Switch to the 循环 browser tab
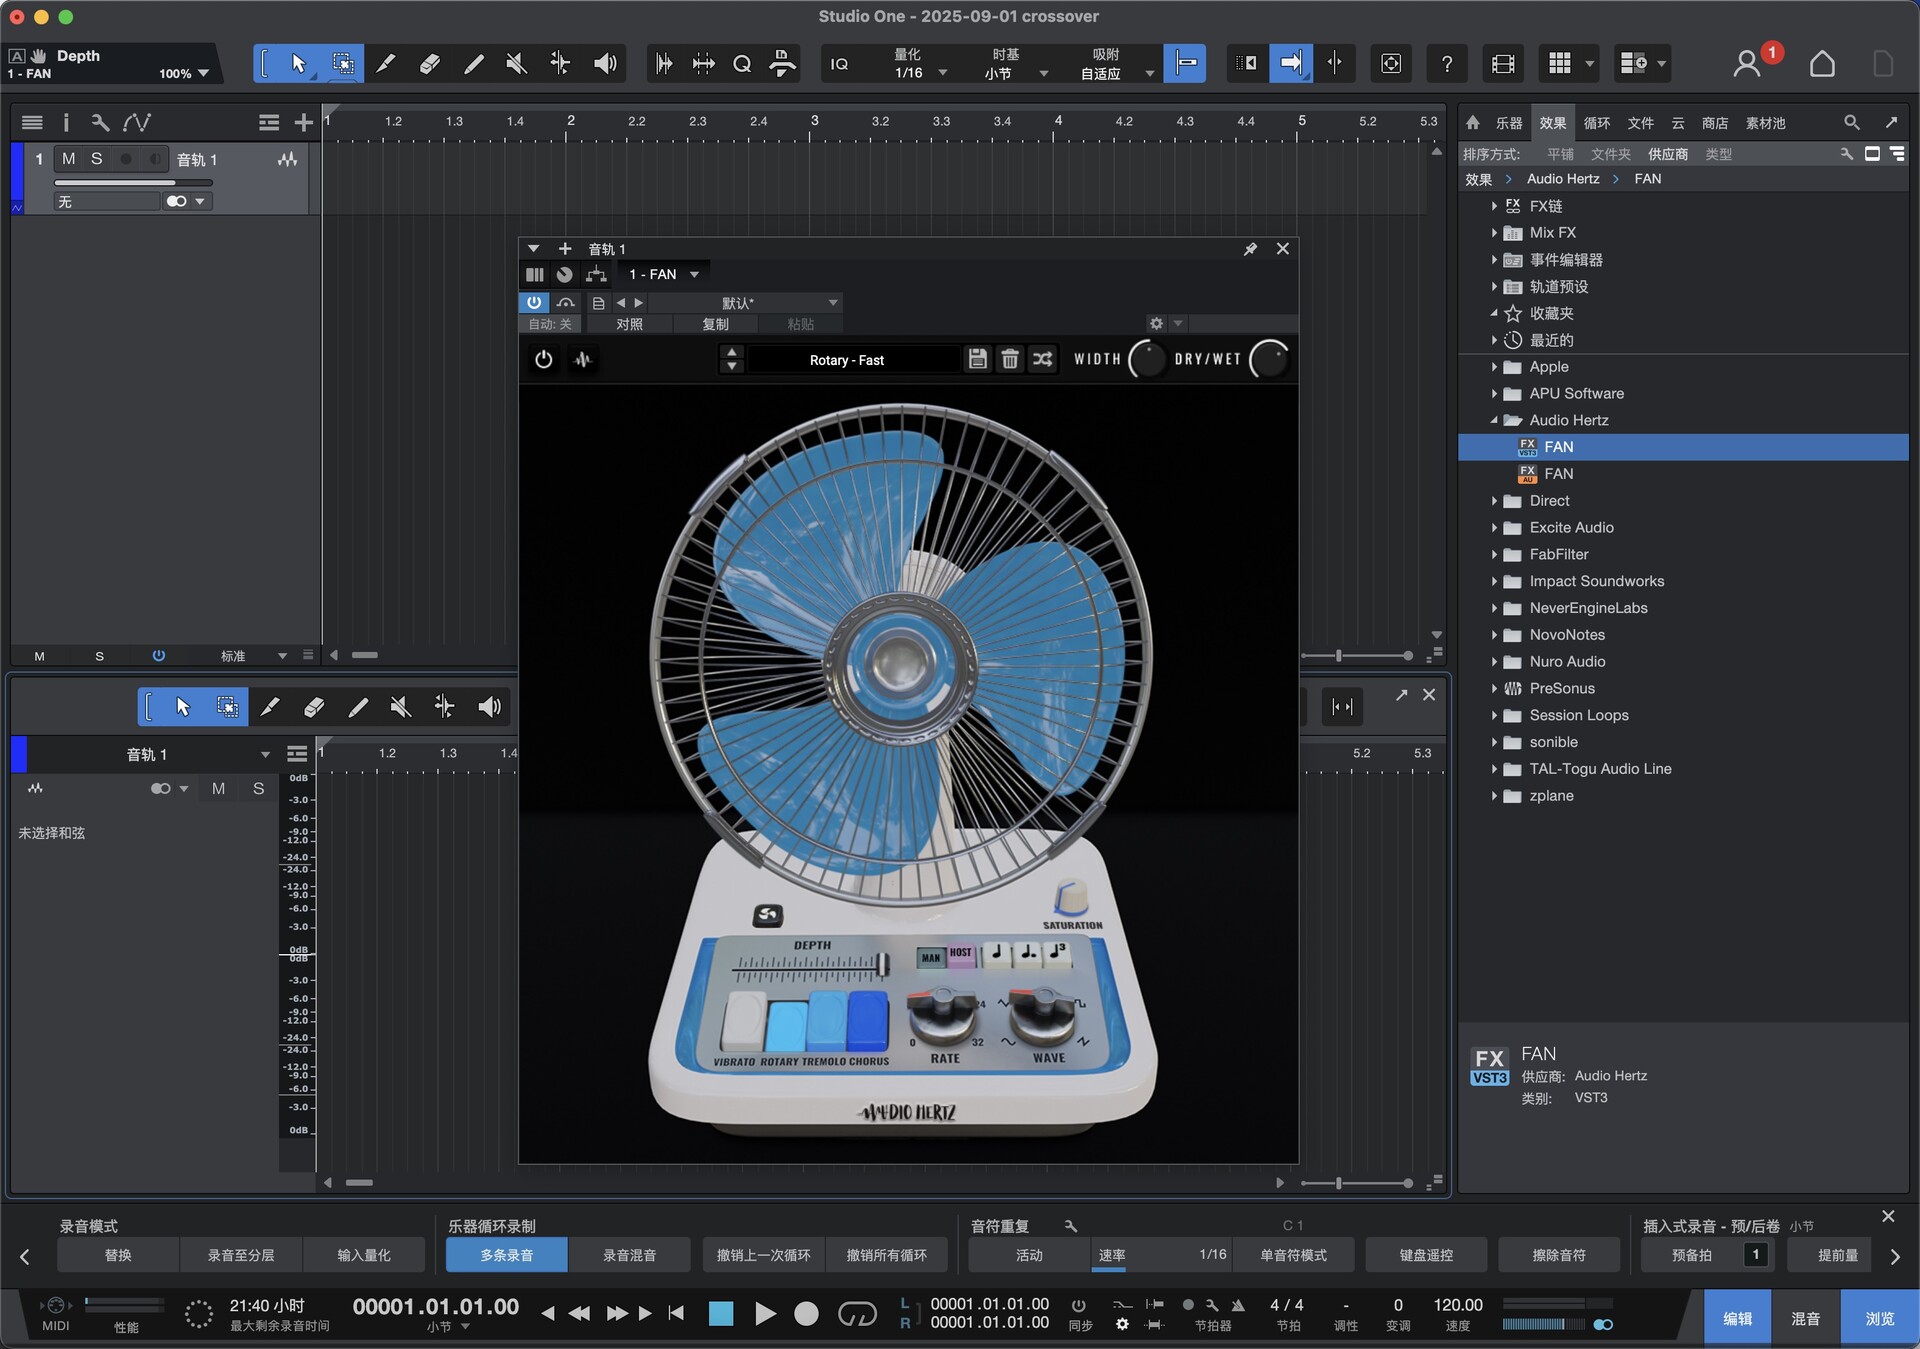The height and width of the screenshot is (1349, 1920). (x=1596, y=123)
